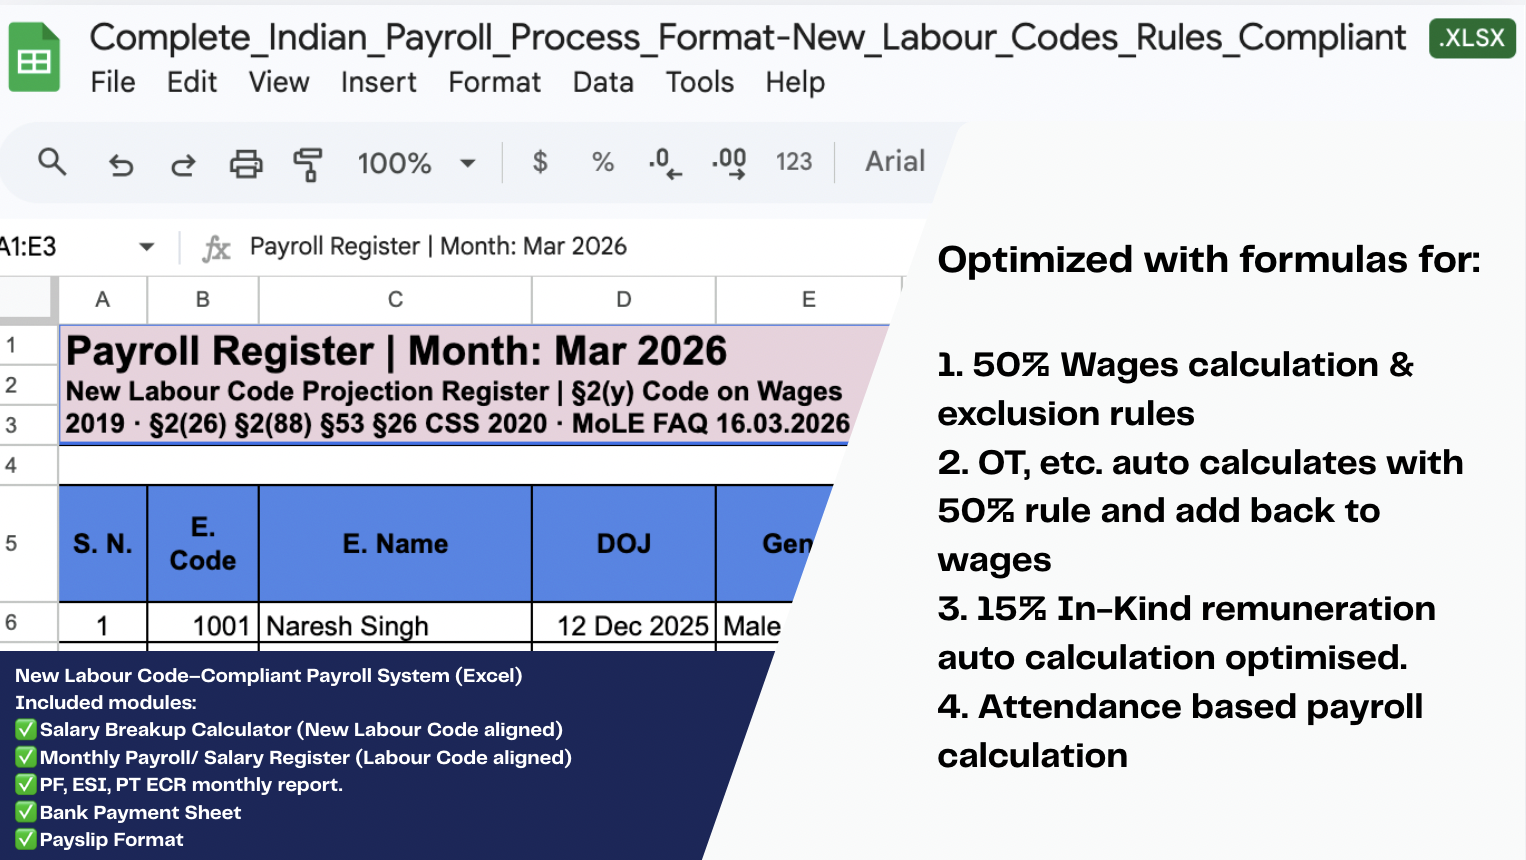Open the Google Sheets home icon
This screenshot has width=1526, height=860.
tap(34, 58)
